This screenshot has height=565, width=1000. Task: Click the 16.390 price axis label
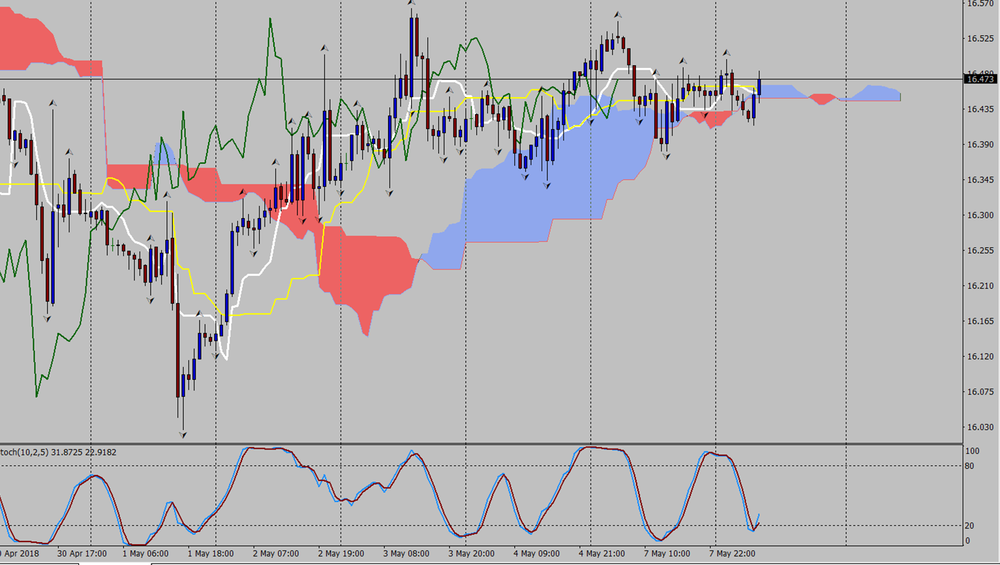click(x=980, y=145)
